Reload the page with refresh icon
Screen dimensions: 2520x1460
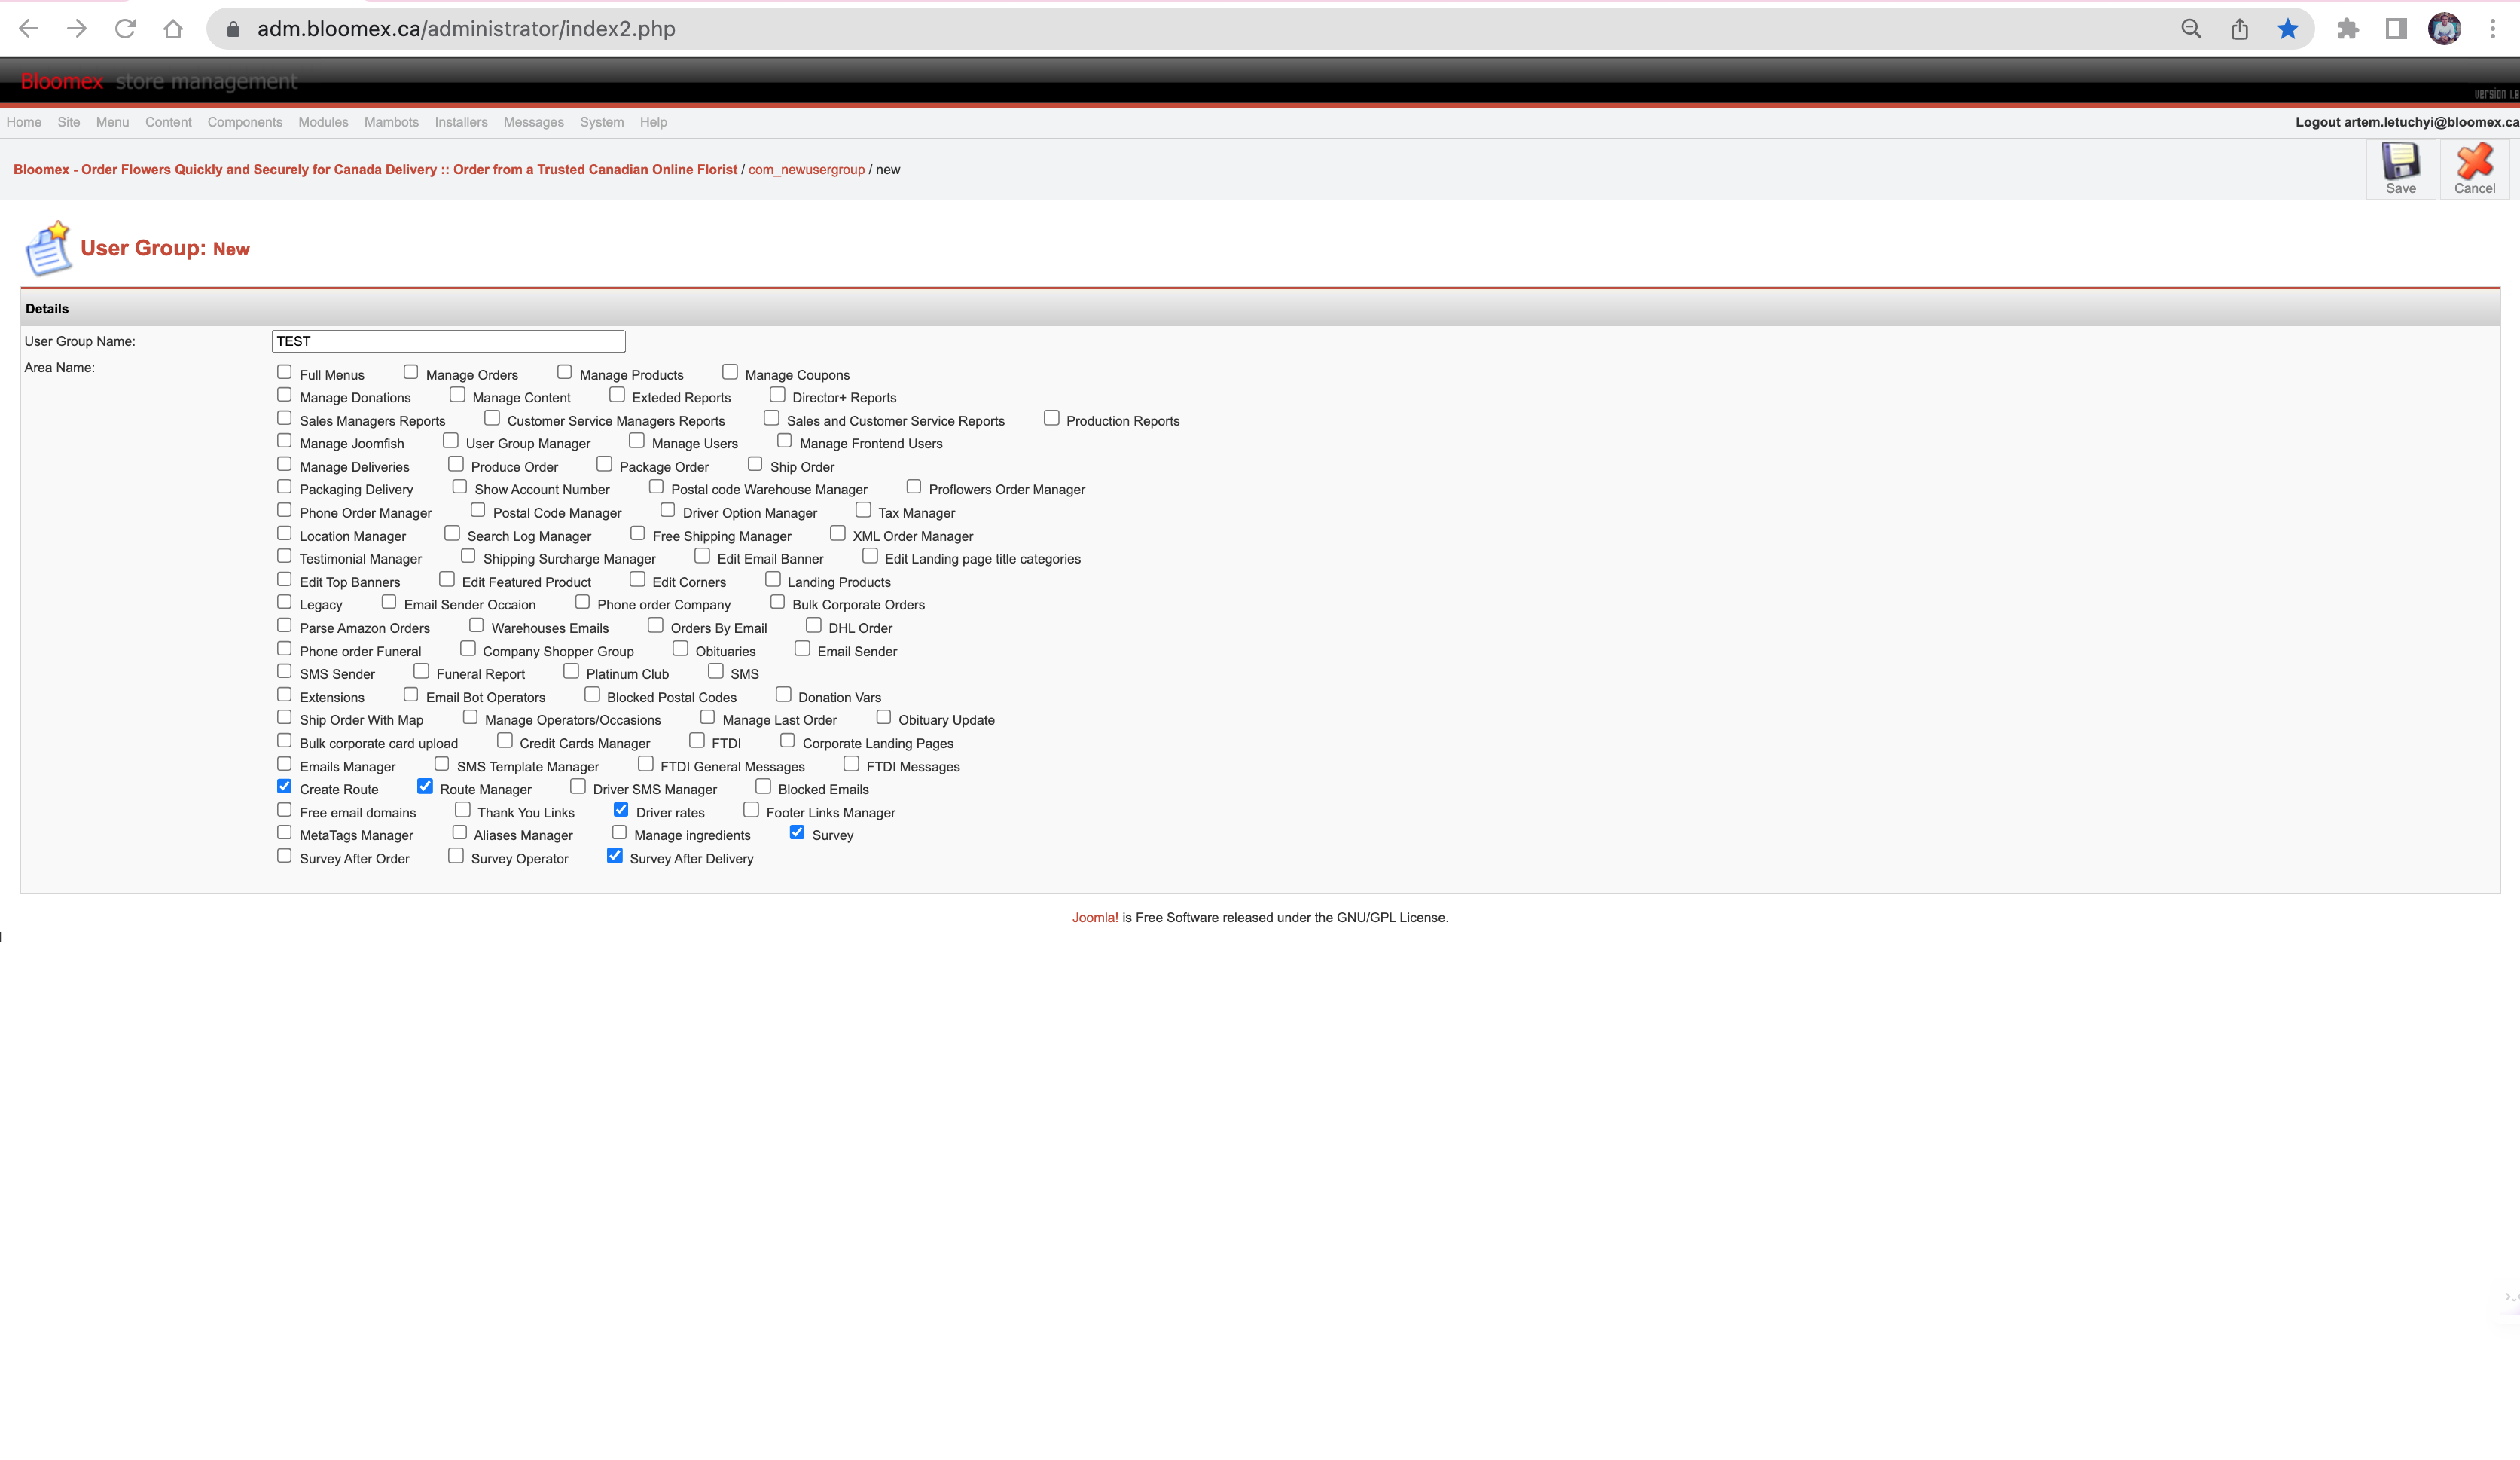[x=125, y=29]
